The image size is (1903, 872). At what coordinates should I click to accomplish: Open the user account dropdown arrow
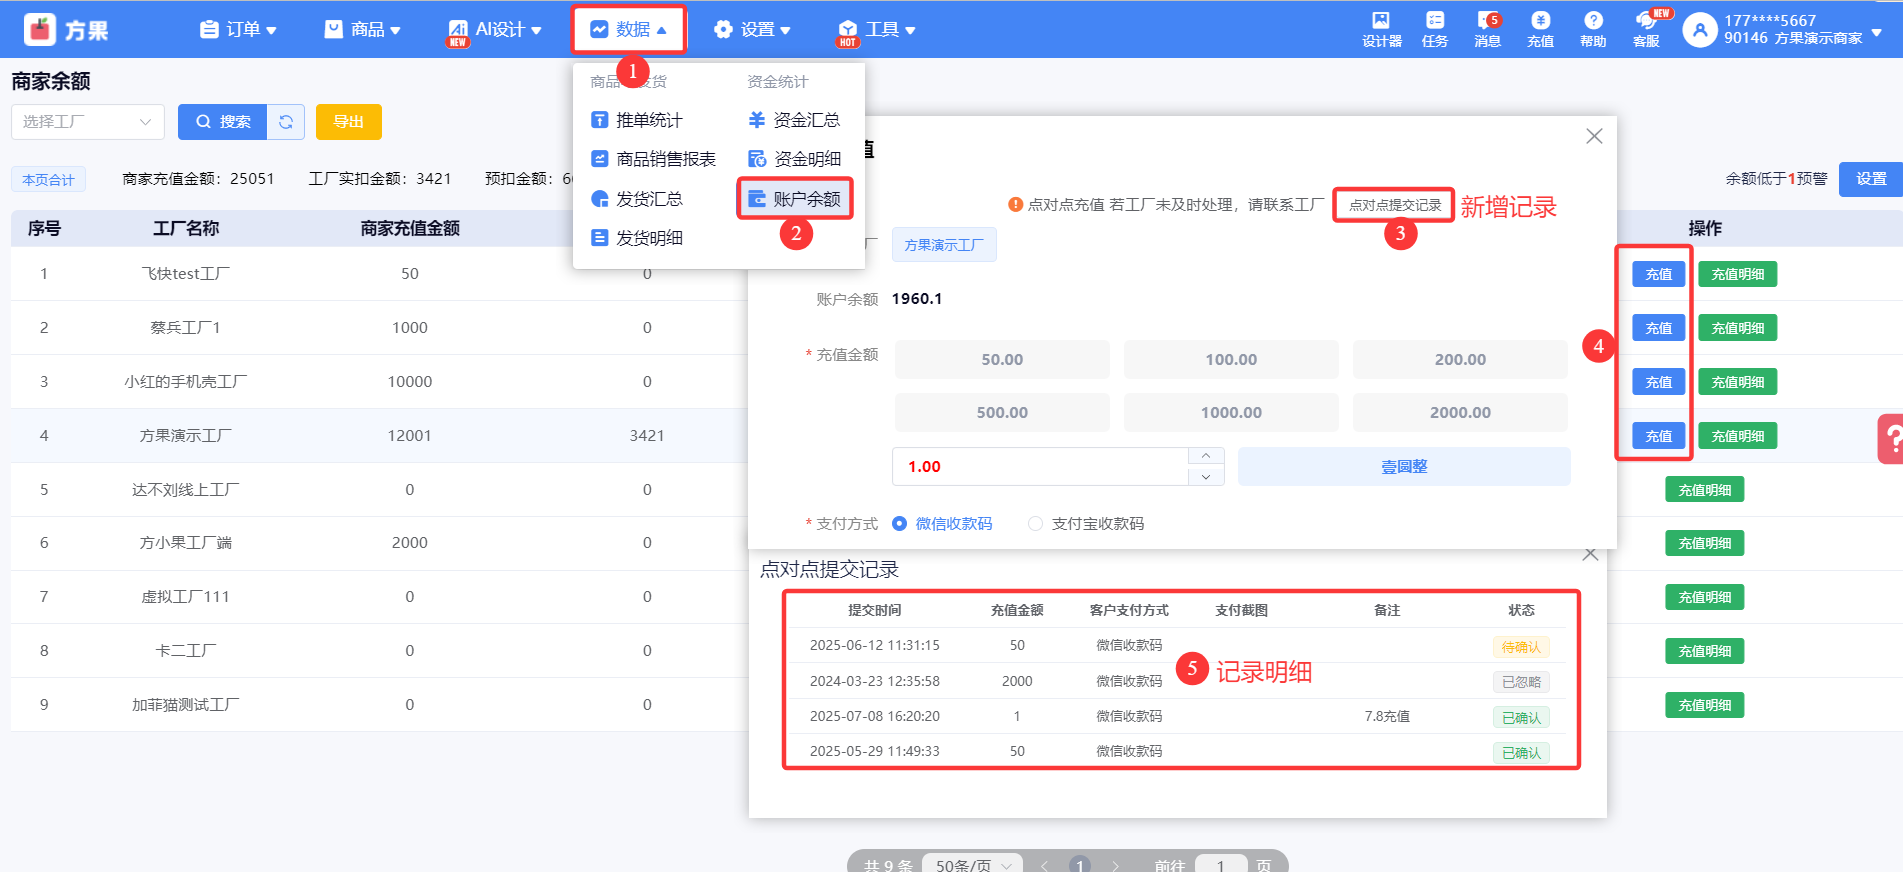click(x=1877, y=32)
